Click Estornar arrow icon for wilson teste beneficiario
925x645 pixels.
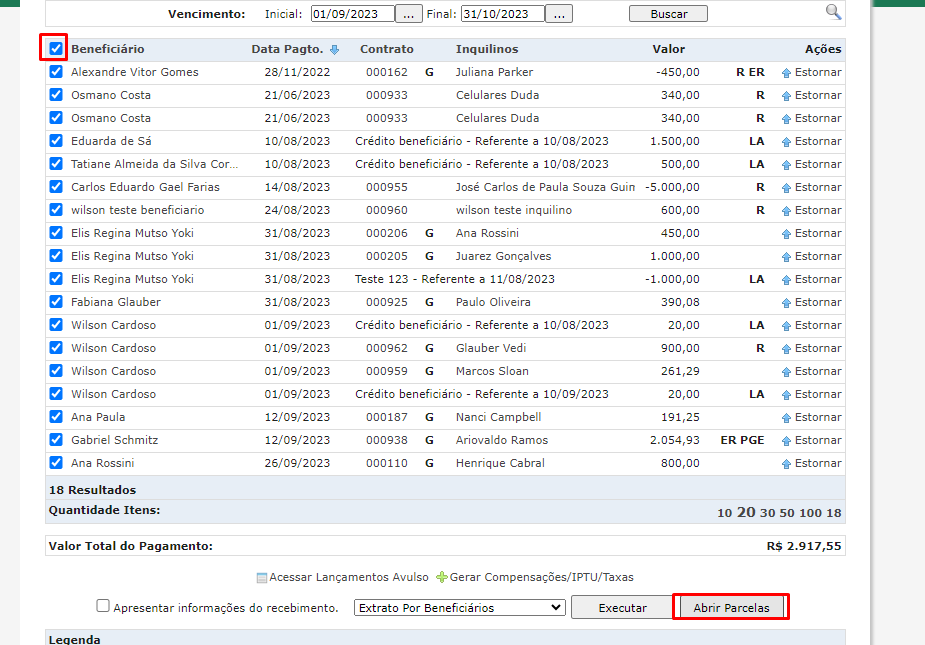pos(786,211)
